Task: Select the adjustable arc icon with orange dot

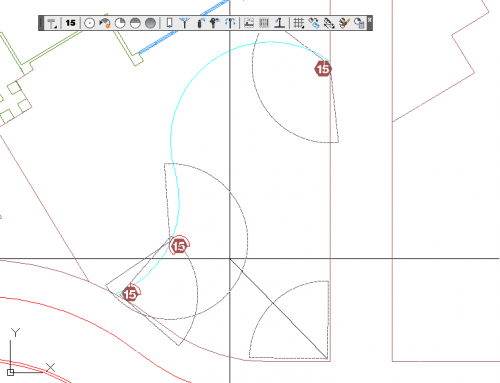Action: [105, 23]
